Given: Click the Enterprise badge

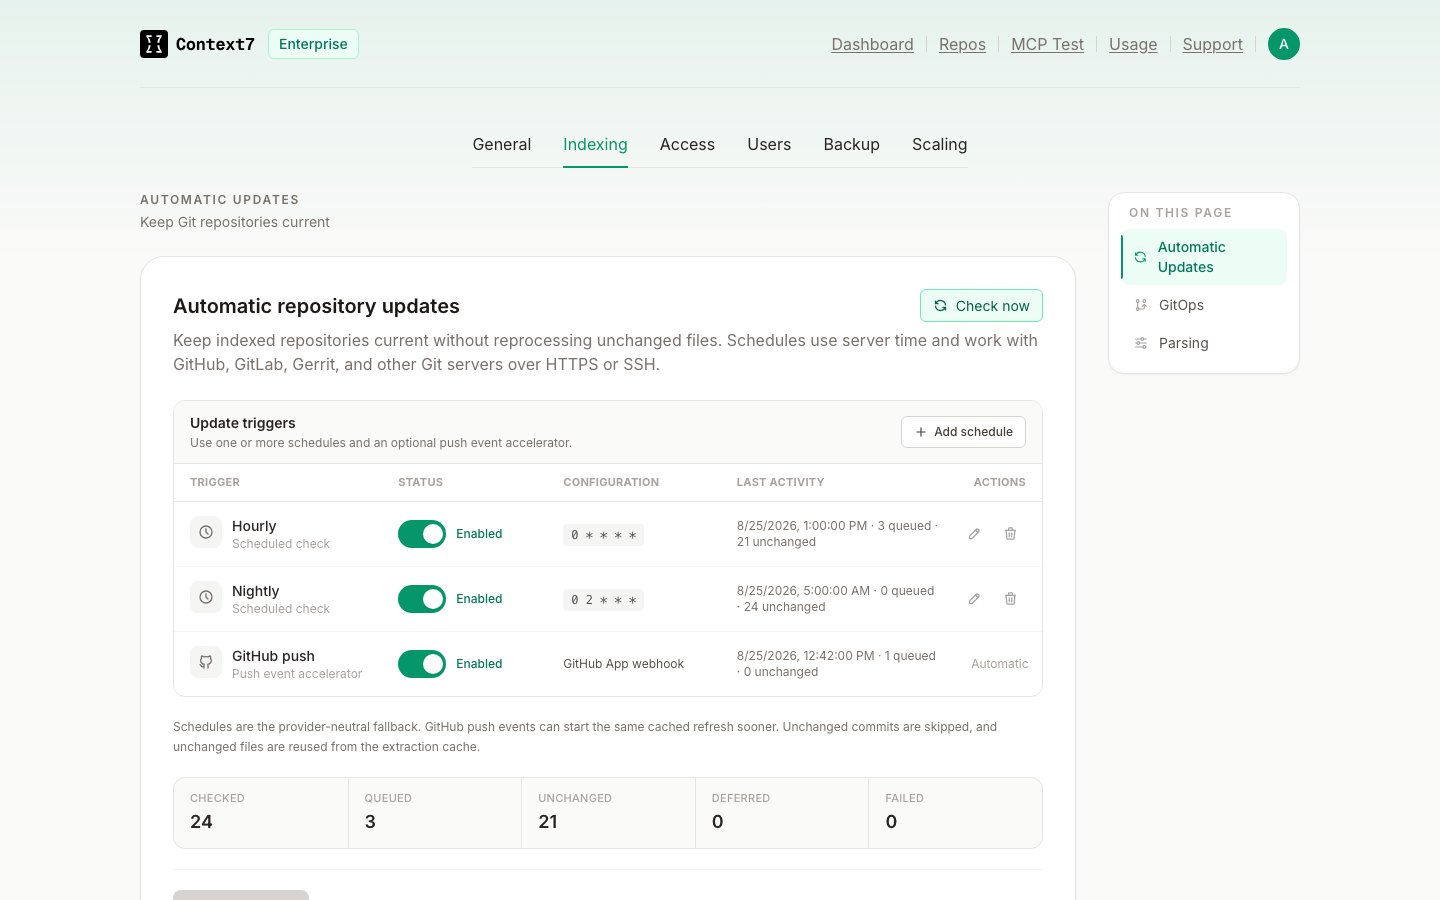Looking at the screenshot, I should 313,44.
